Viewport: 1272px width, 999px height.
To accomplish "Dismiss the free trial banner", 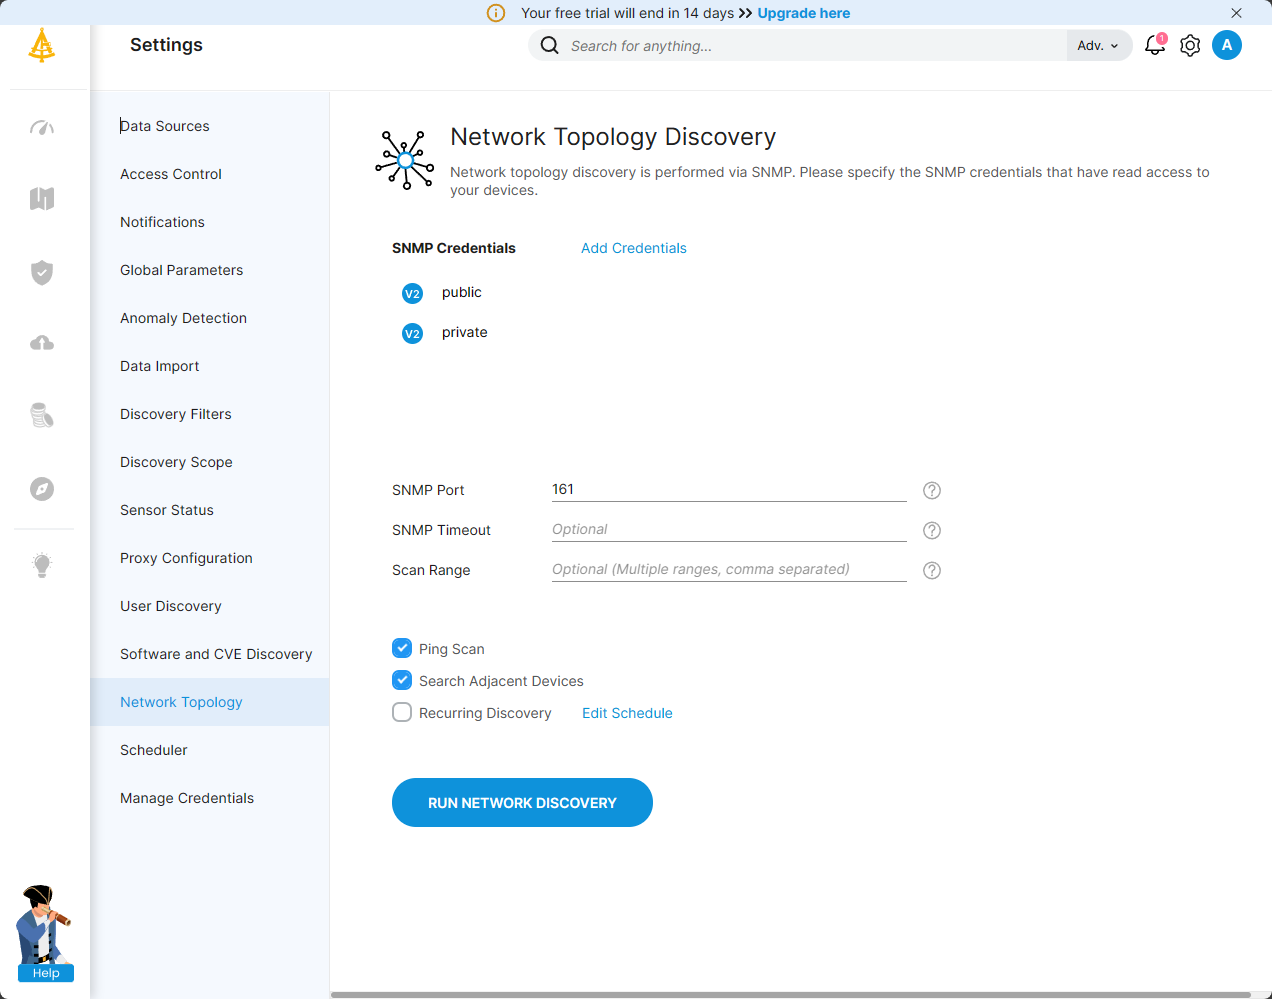I will point(1237,13).
